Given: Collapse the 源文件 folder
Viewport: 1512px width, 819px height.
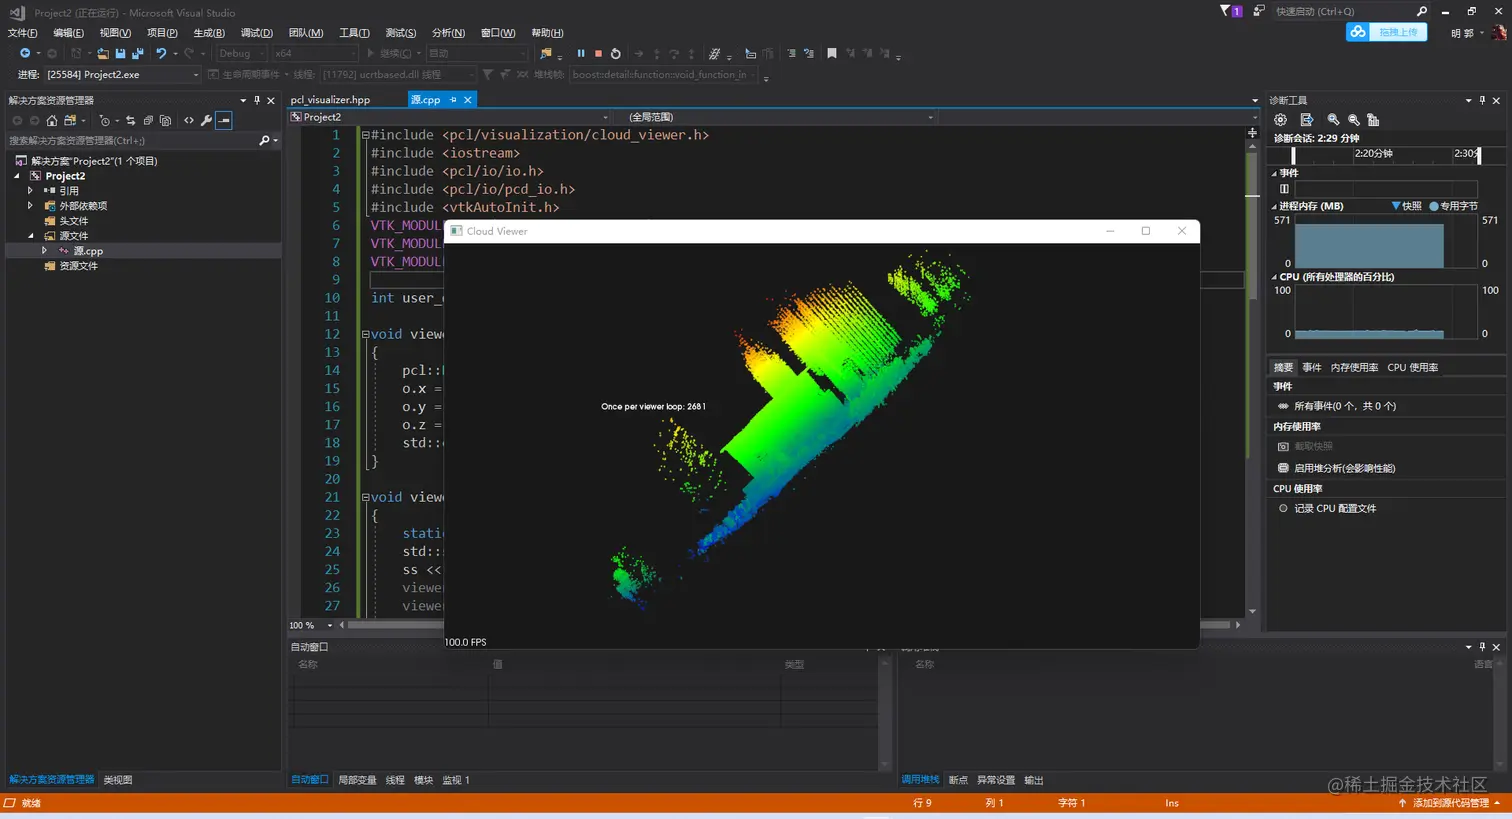Looking at the screenshot, I should tap(30, 236).
